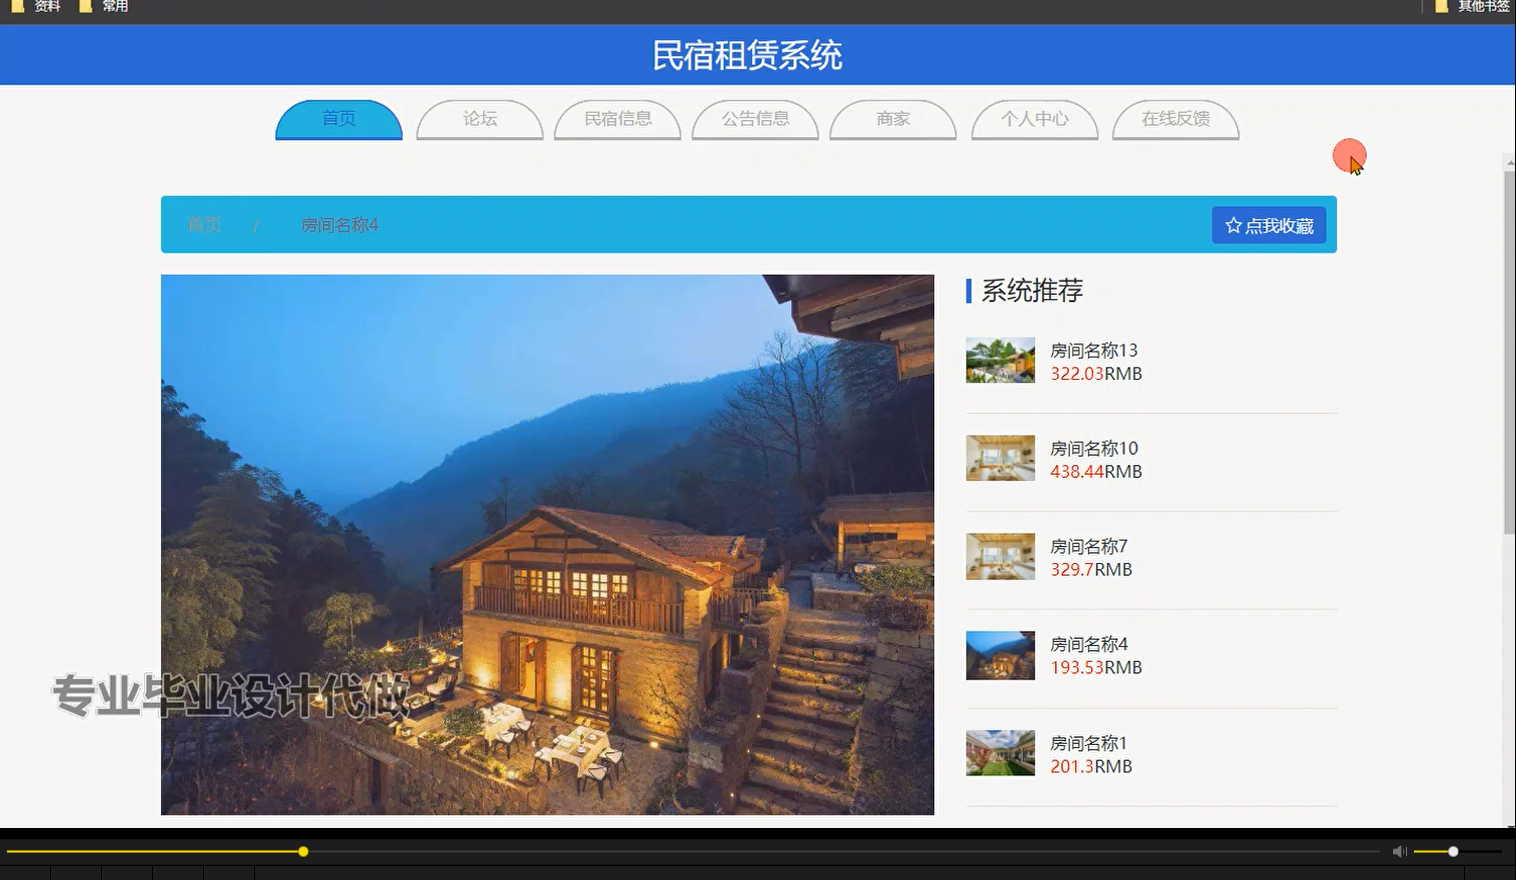This screenshot has height=880, width=1516.
Task: Click 房间名称7 in the 系统推荐 list
Action: click(x=1088, y=547)
